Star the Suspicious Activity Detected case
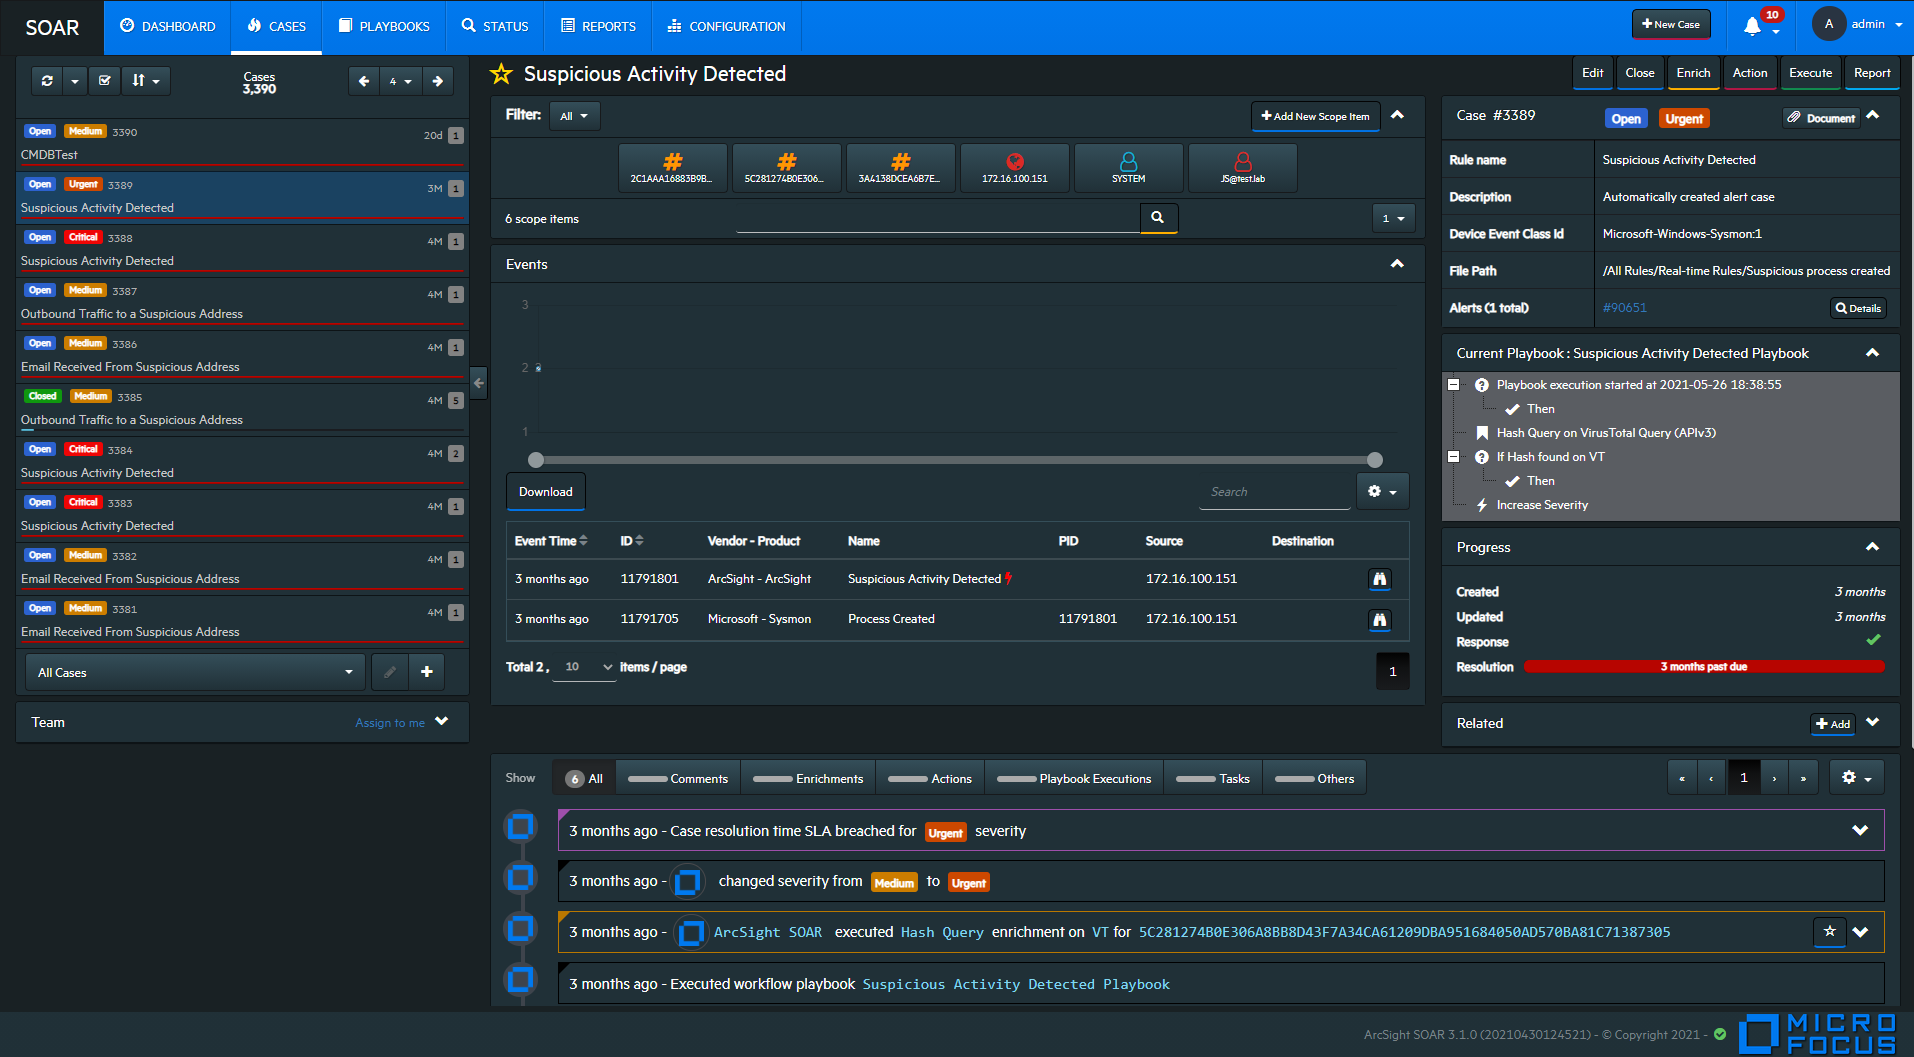Image resolution: width=1914 pixels, height=1057 pixels. click(x=501, y=74)
